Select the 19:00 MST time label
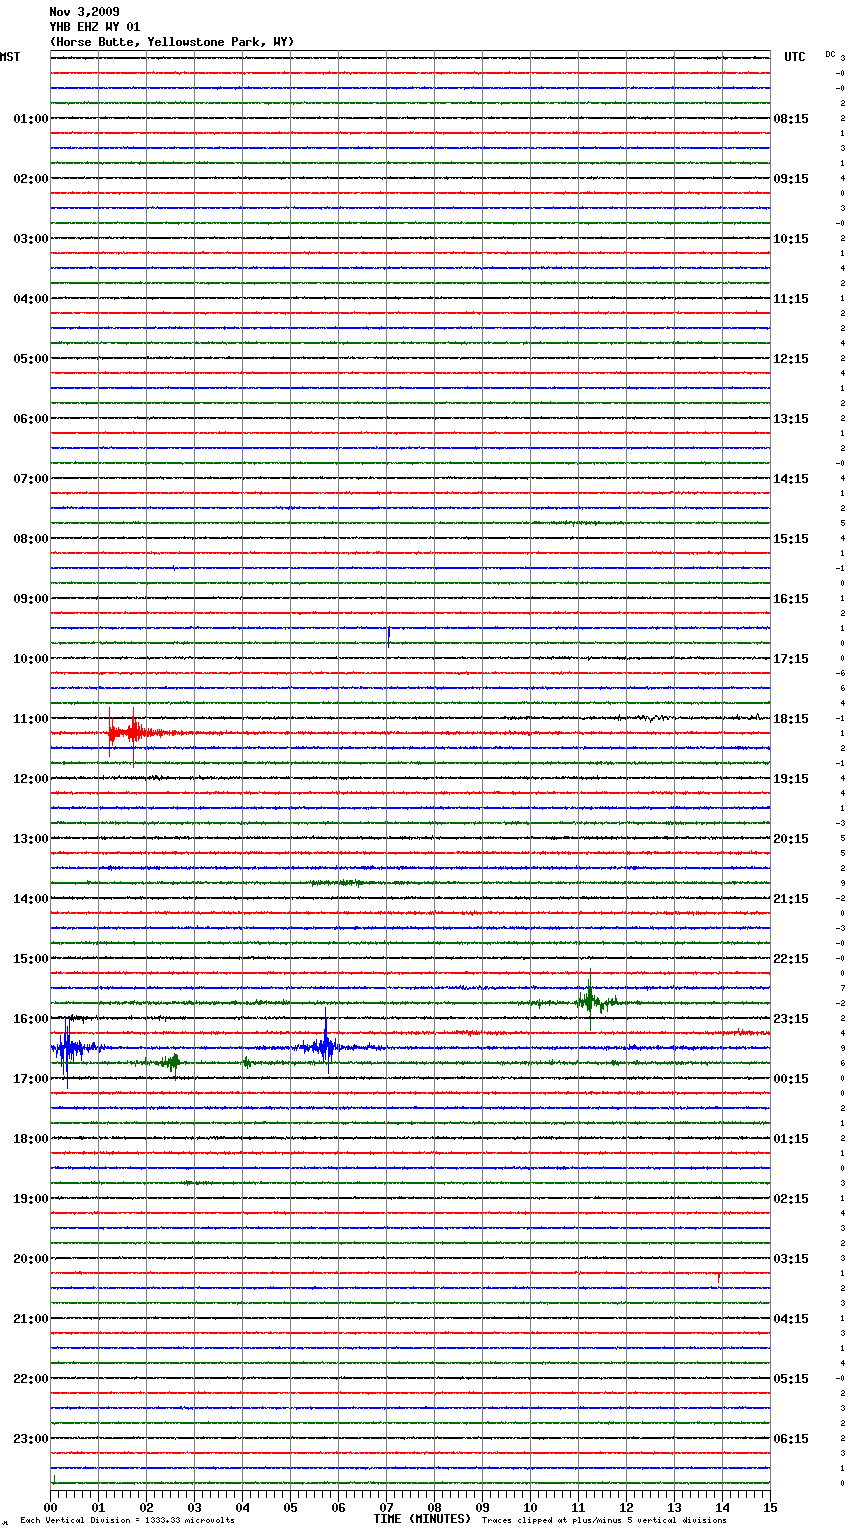Screen dimensions: 850x1534 point(30,1199)
